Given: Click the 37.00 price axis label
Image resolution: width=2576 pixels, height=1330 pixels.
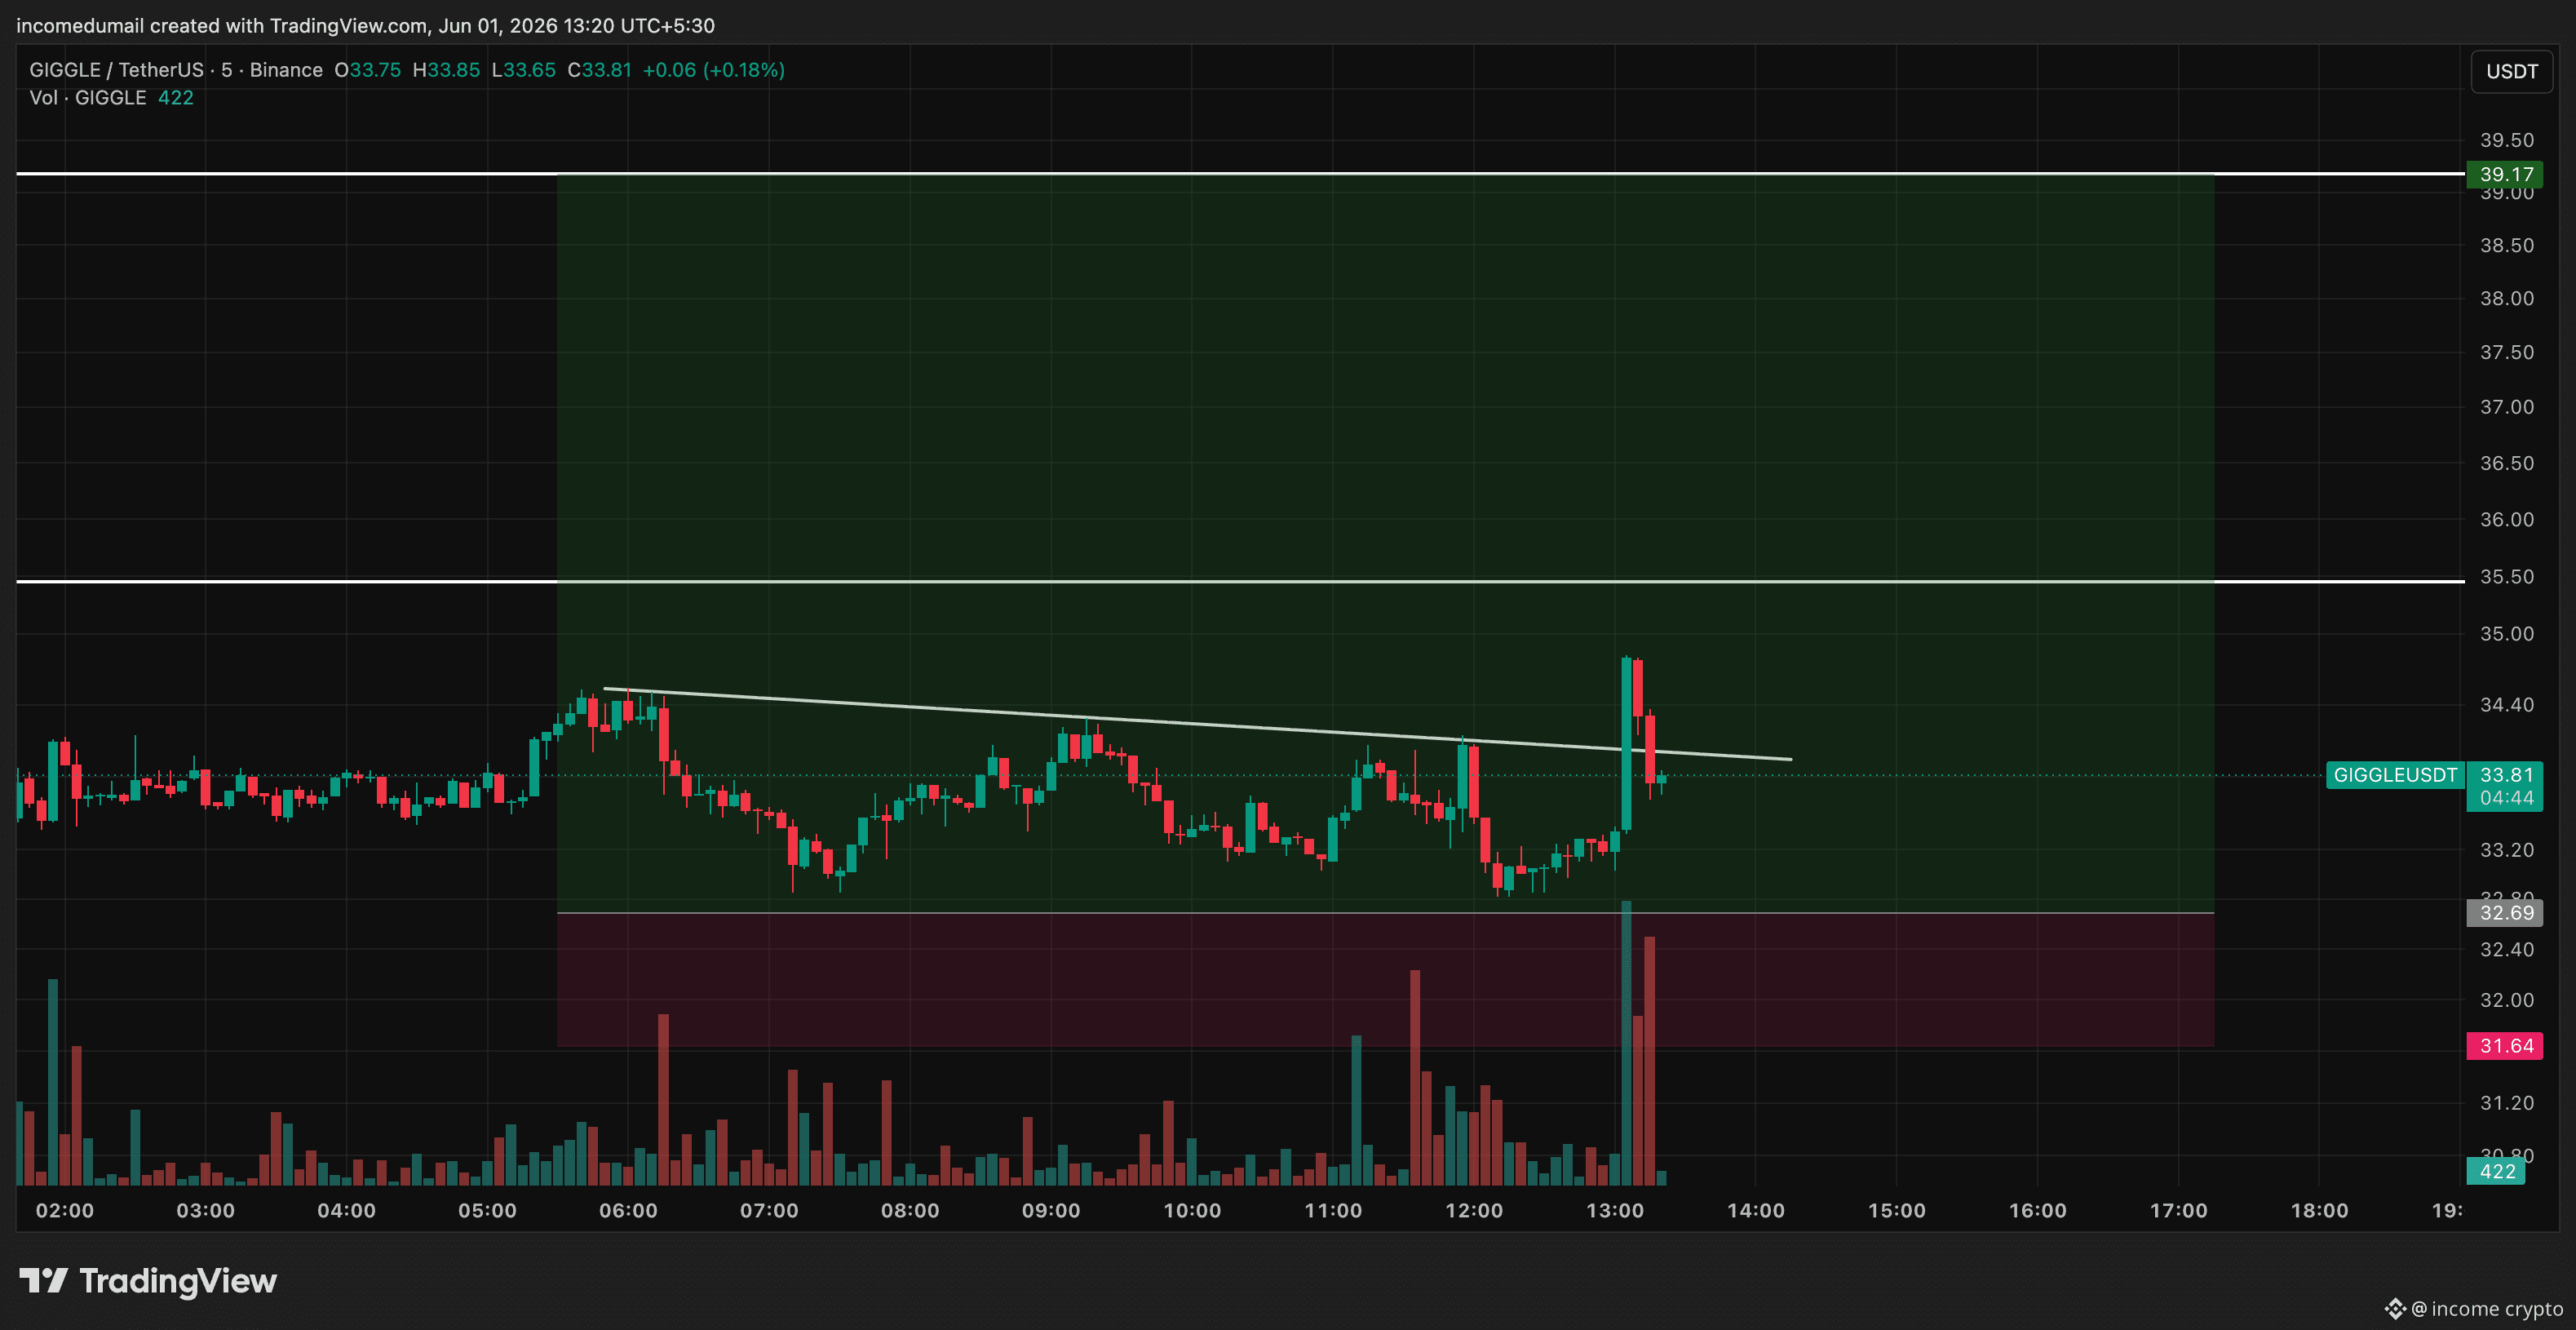Looking at the screenshot, I should [x=2506, y=407].
